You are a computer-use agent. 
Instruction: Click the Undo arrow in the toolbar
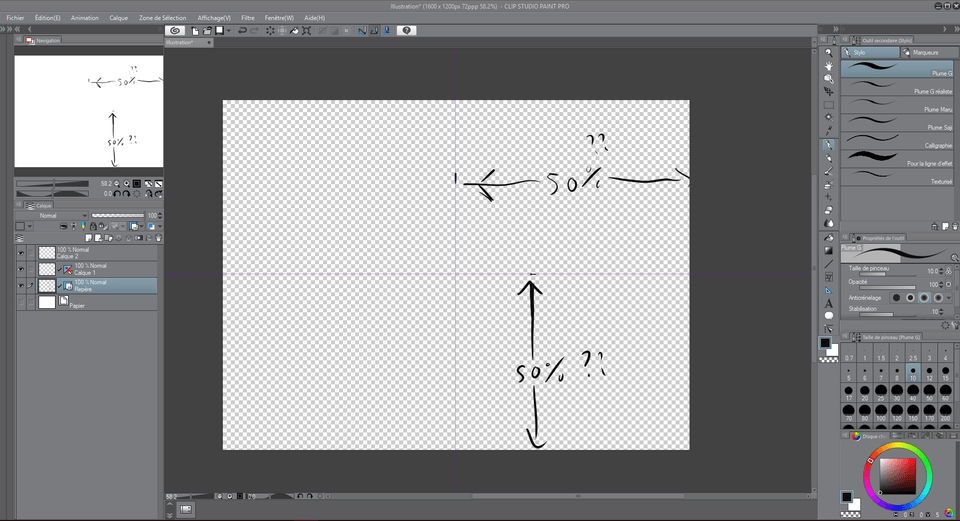242,31
